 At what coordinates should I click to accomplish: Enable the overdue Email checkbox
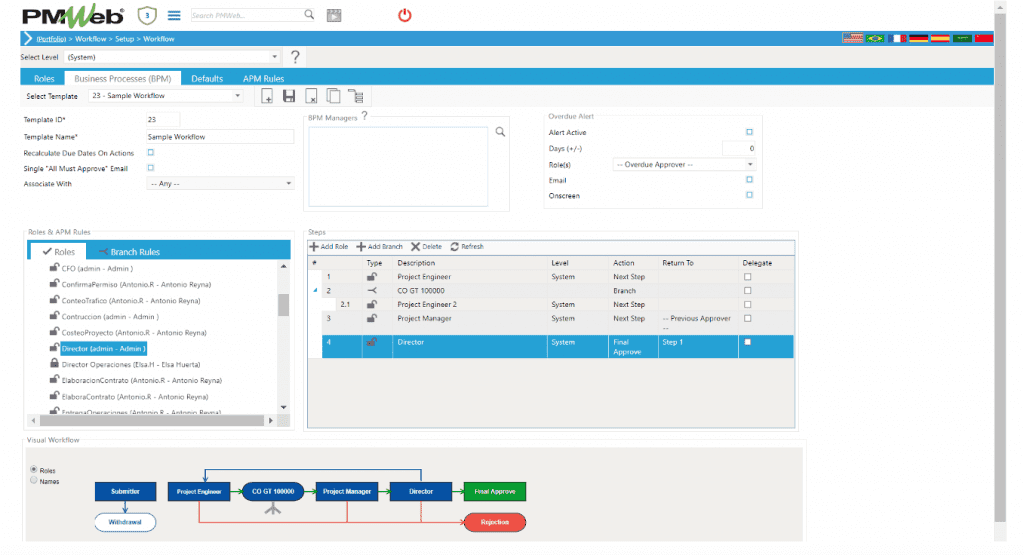click(x=749, y=180)
